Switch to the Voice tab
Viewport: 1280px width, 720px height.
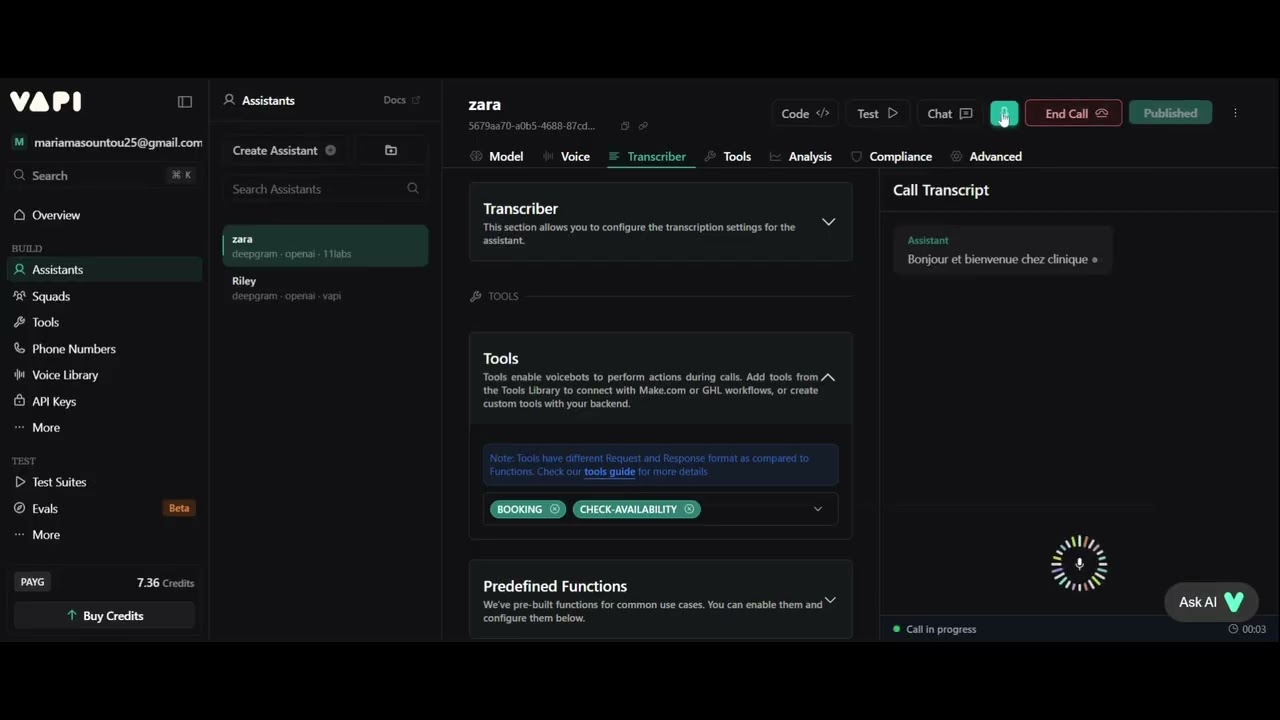pyautogui.click(x=566, y=156)
